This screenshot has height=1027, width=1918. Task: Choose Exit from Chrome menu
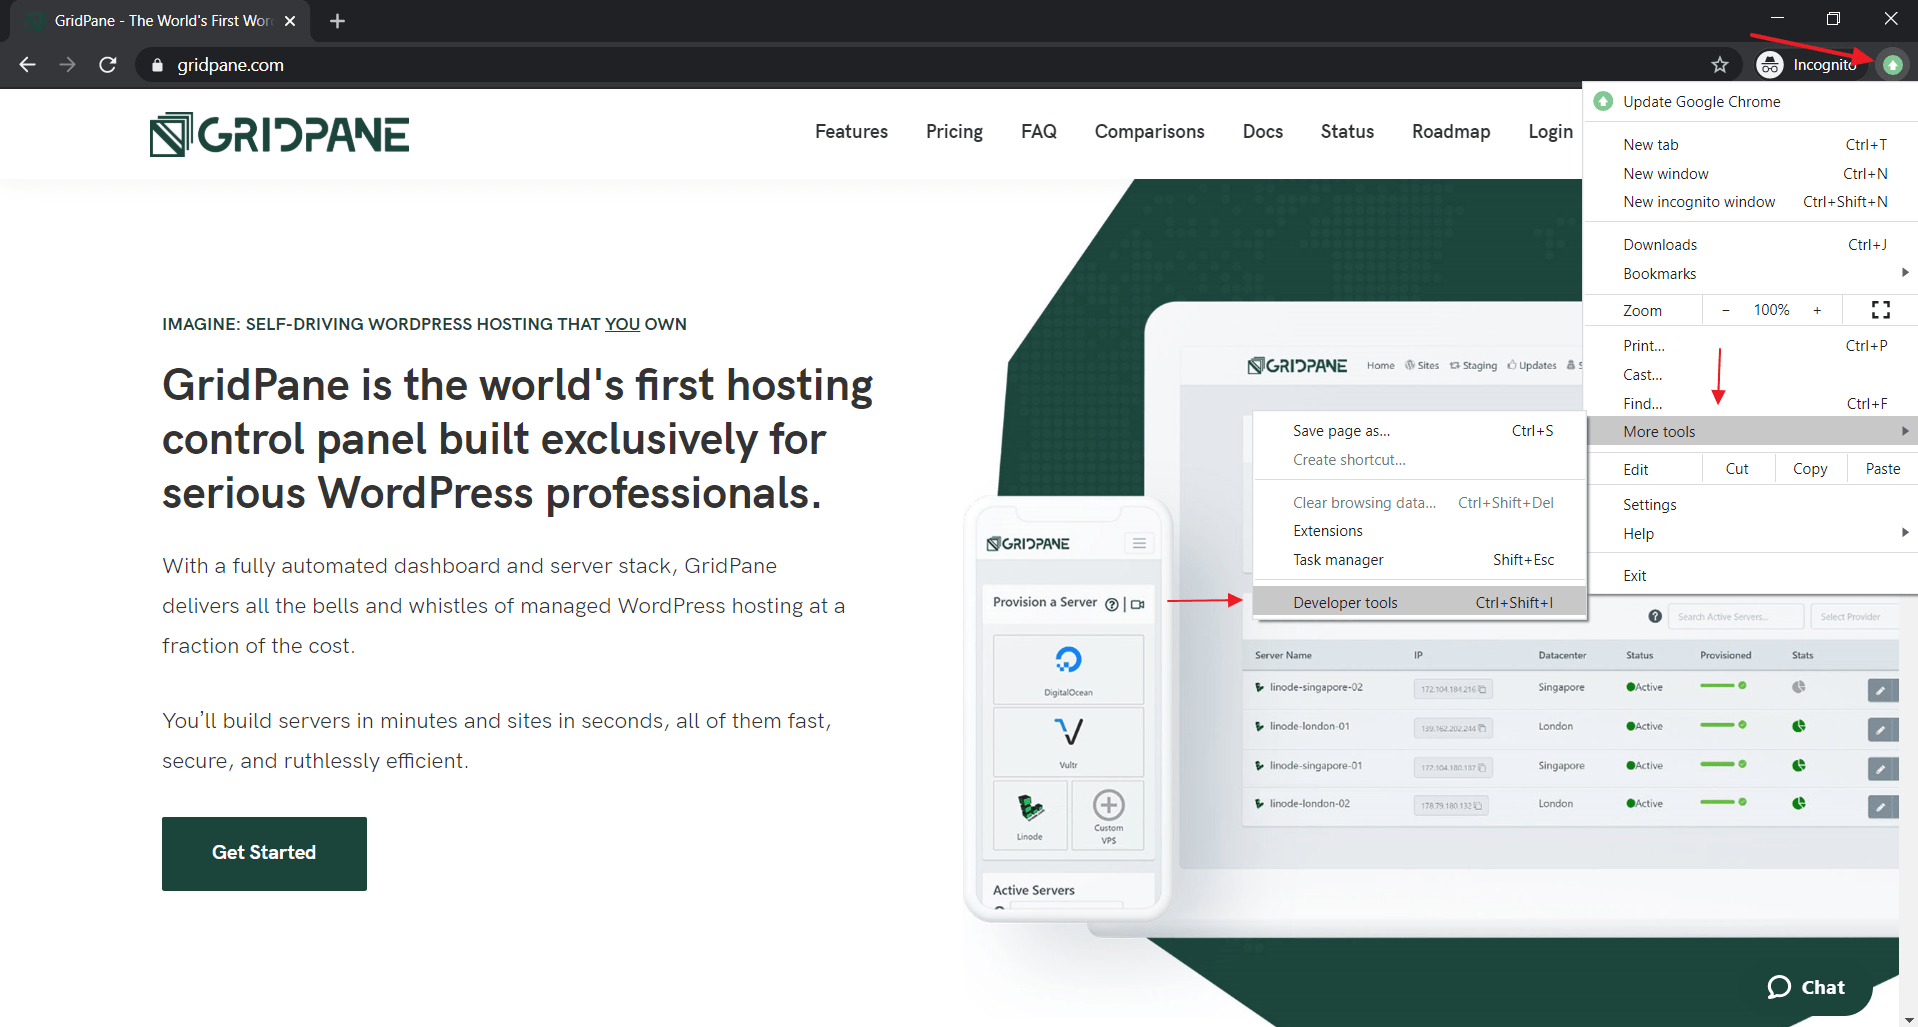[x=1750, y=575]
